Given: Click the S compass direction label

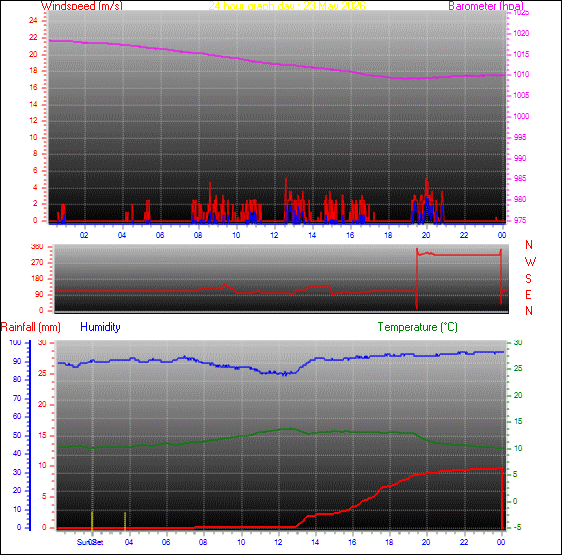Looking at the screenshot, I should point(528,279).
